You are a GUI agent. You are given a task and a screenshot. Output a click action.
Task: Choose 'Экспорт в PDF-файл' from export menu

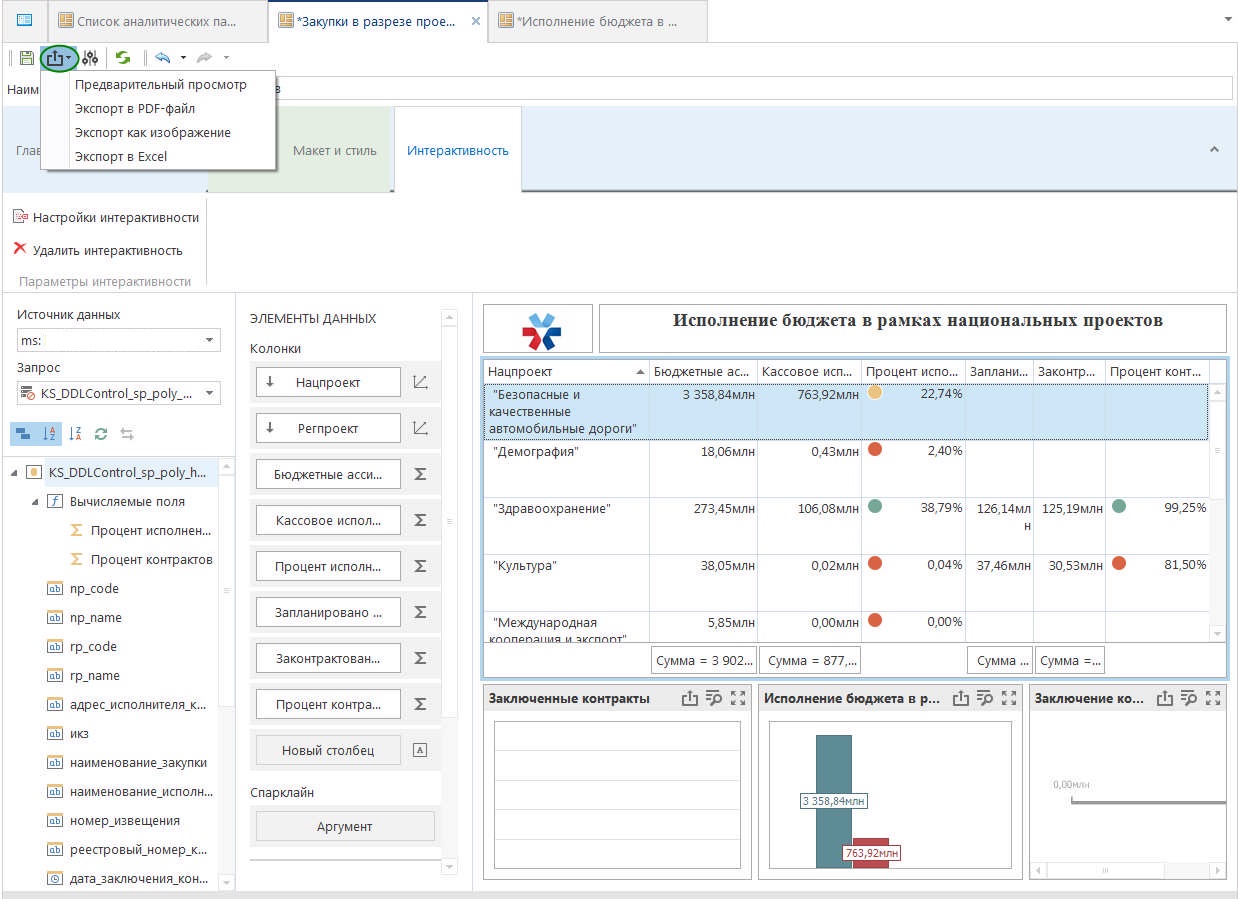point(135,108)
